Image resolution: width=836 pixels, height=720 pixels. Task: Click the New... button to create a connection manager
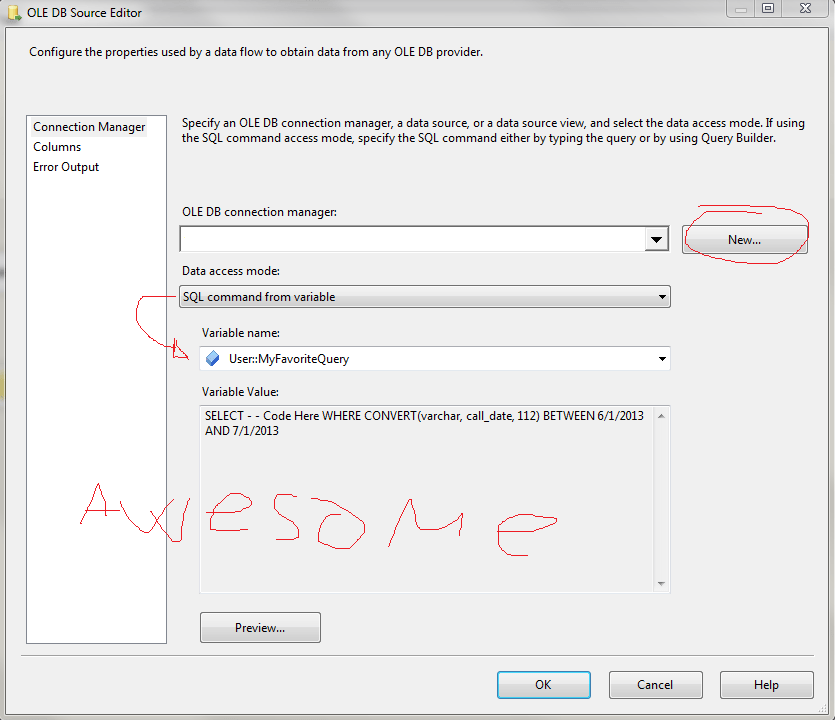point(744,239)
